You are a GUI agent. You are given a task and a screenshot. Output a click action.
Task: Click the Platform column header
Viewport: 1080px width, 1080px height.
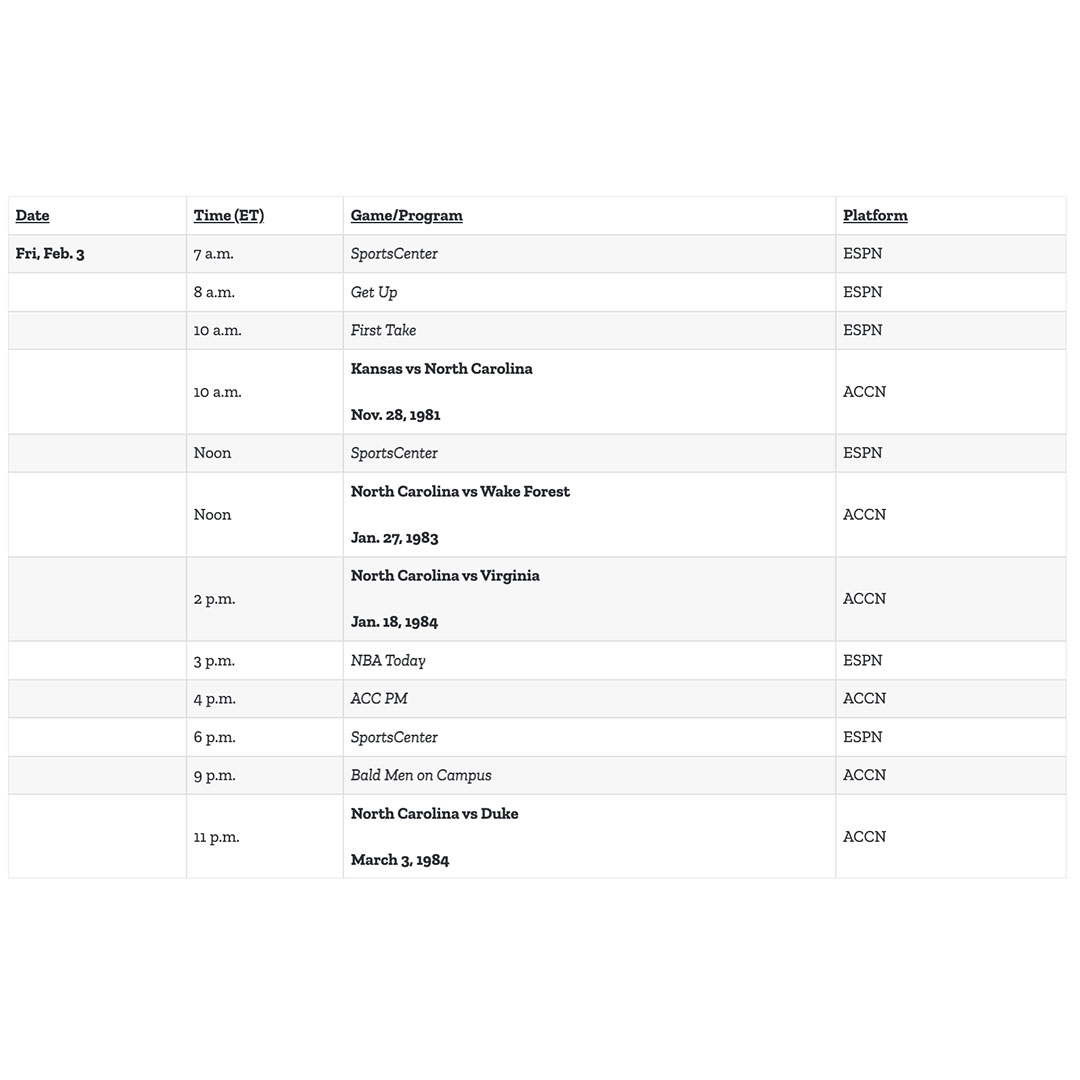click(x=875, y=216)
